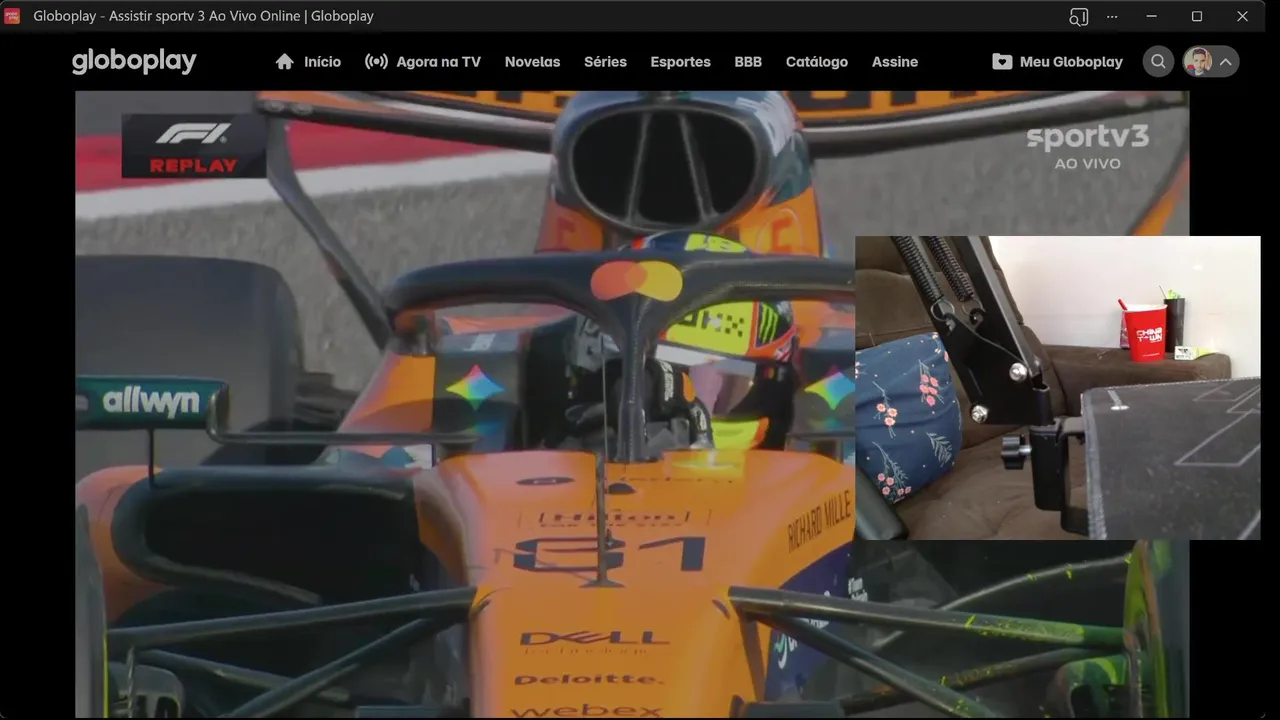Click the Globoplay logo
The width and height of the screenshot is (1280, 720).
coord(134,61)
